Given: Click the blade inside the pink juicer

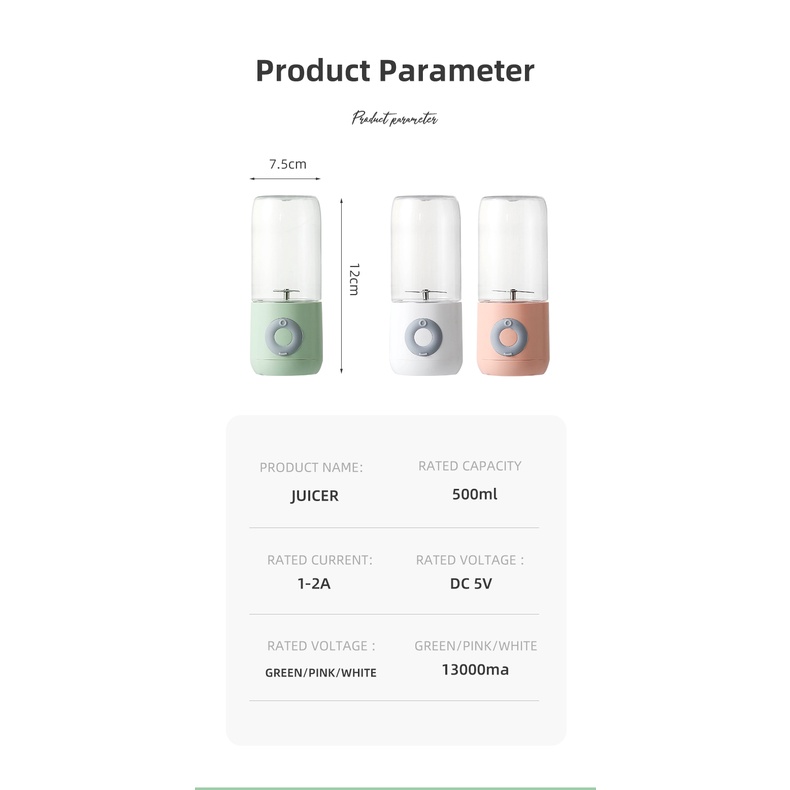Looking at the screenshot, I should click(513, 294).
